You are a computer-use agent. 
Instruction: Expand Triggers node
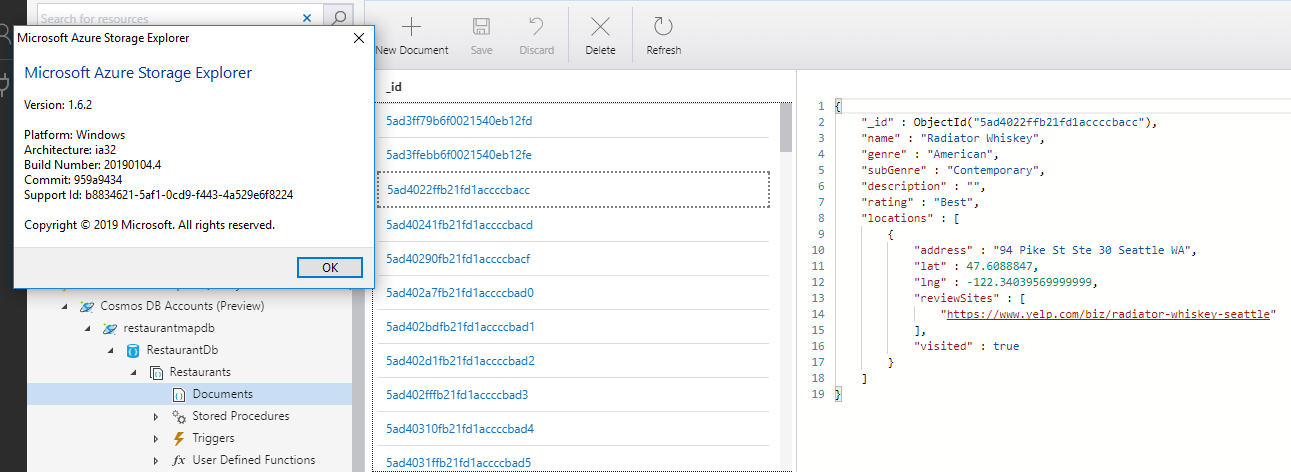click(x=156, y=438)
